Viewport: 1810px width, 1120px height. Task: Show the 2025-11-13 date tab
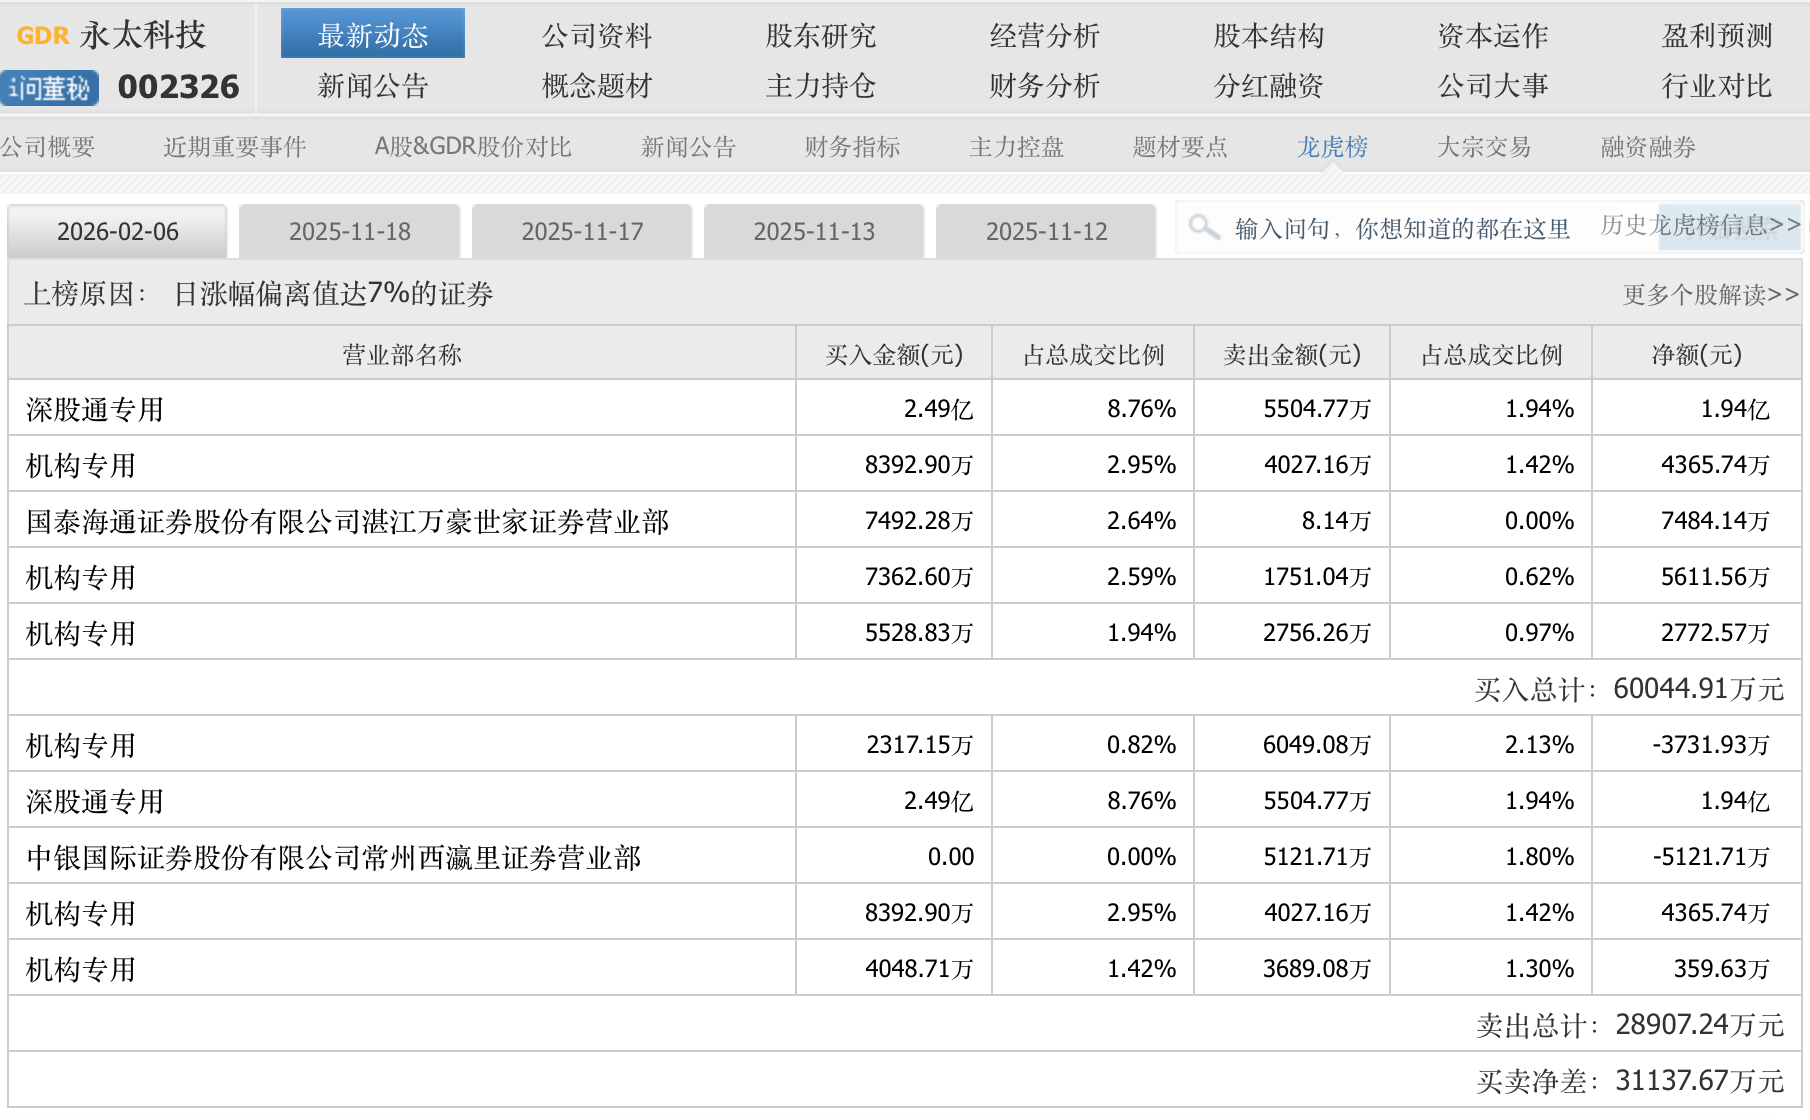point(814,232)
